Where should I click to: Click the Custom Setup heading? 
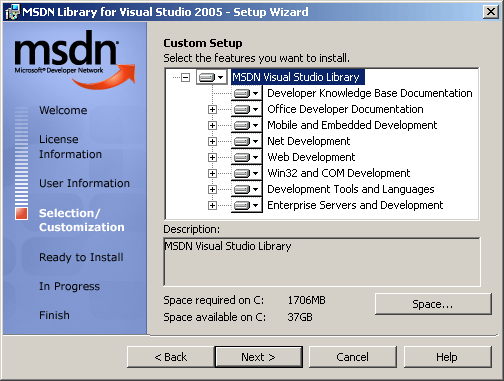(203, 43)
